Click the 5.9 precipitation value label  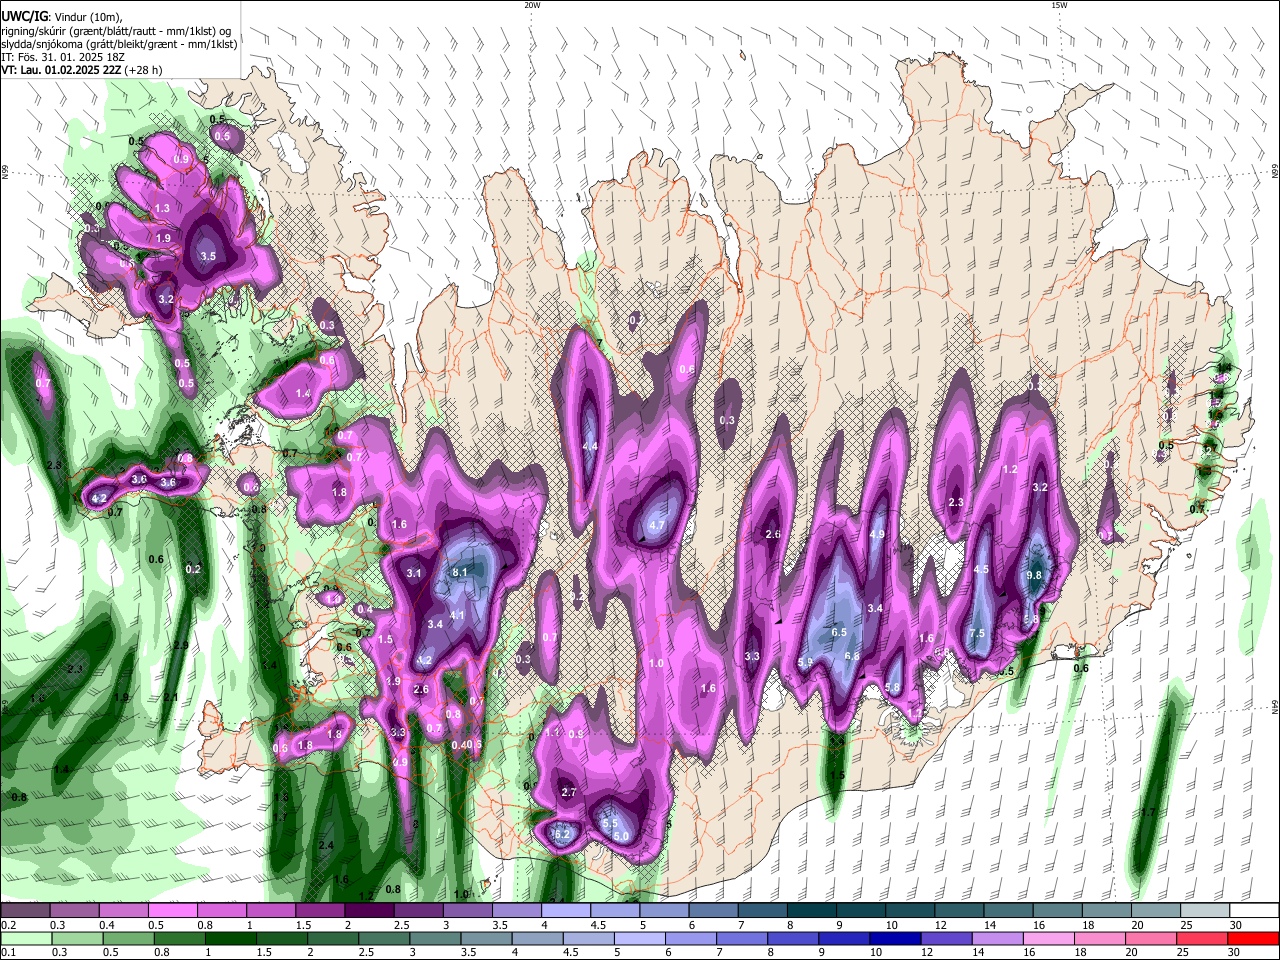[x=806, y=662]
